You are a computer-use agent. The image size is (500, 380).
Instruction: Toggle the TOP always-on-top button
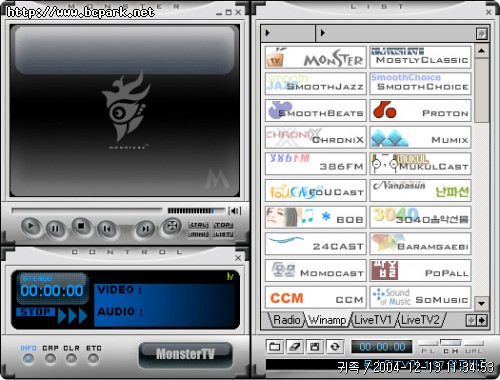(x=223, y=225)
